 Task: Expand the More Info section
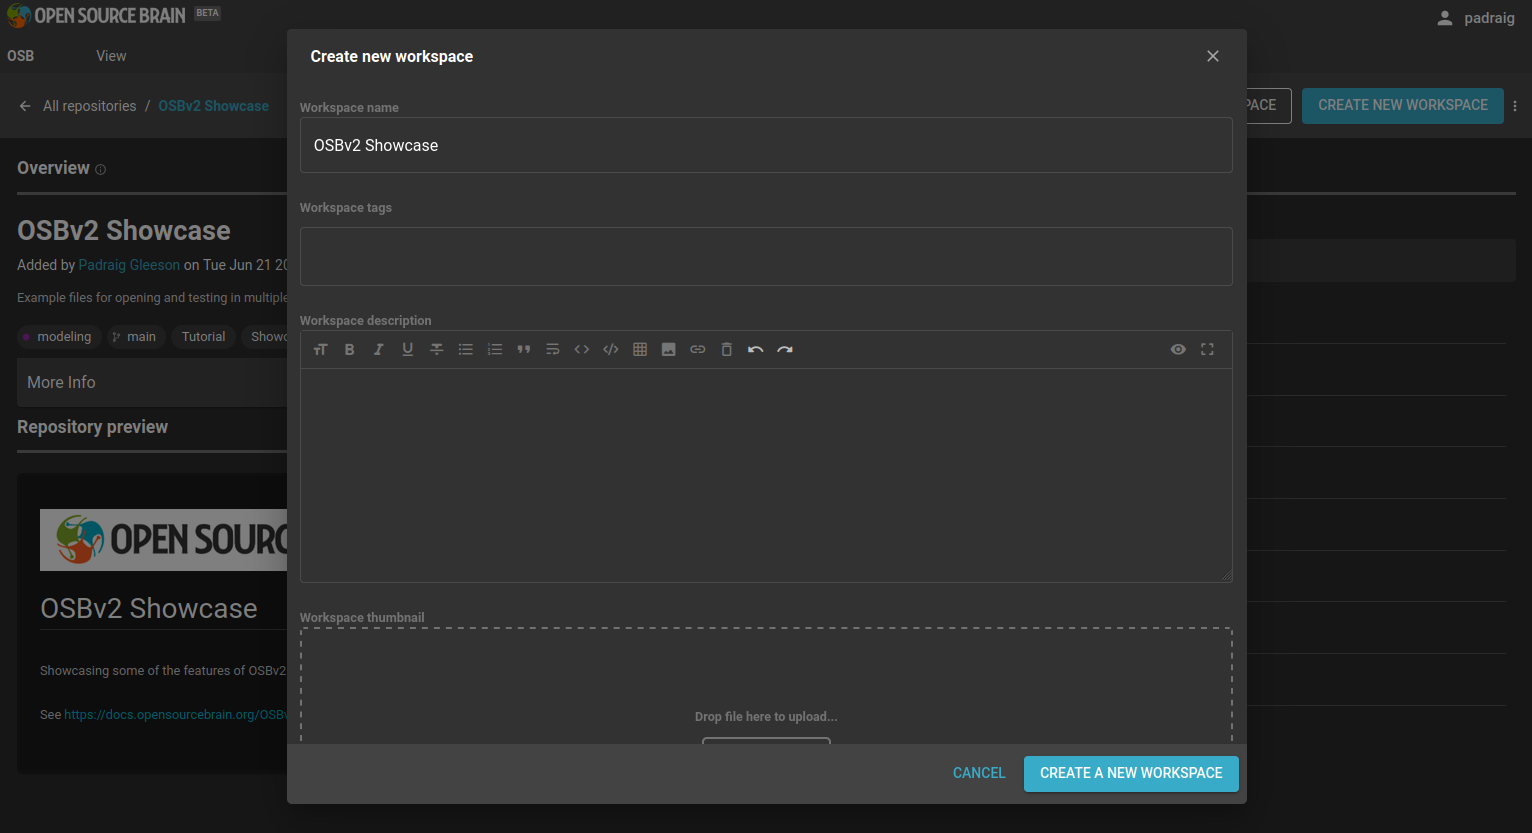tap(152, 382)
